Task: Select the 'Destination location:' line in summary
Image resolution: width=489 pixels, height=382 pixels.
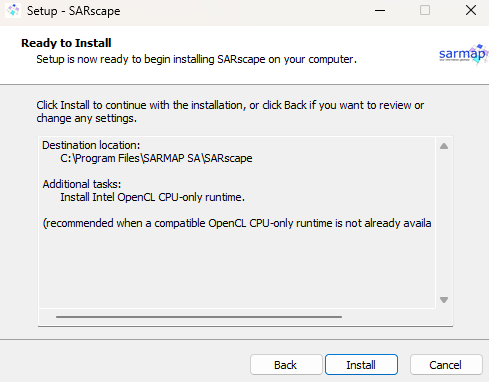Action: (x=91, y=145)
